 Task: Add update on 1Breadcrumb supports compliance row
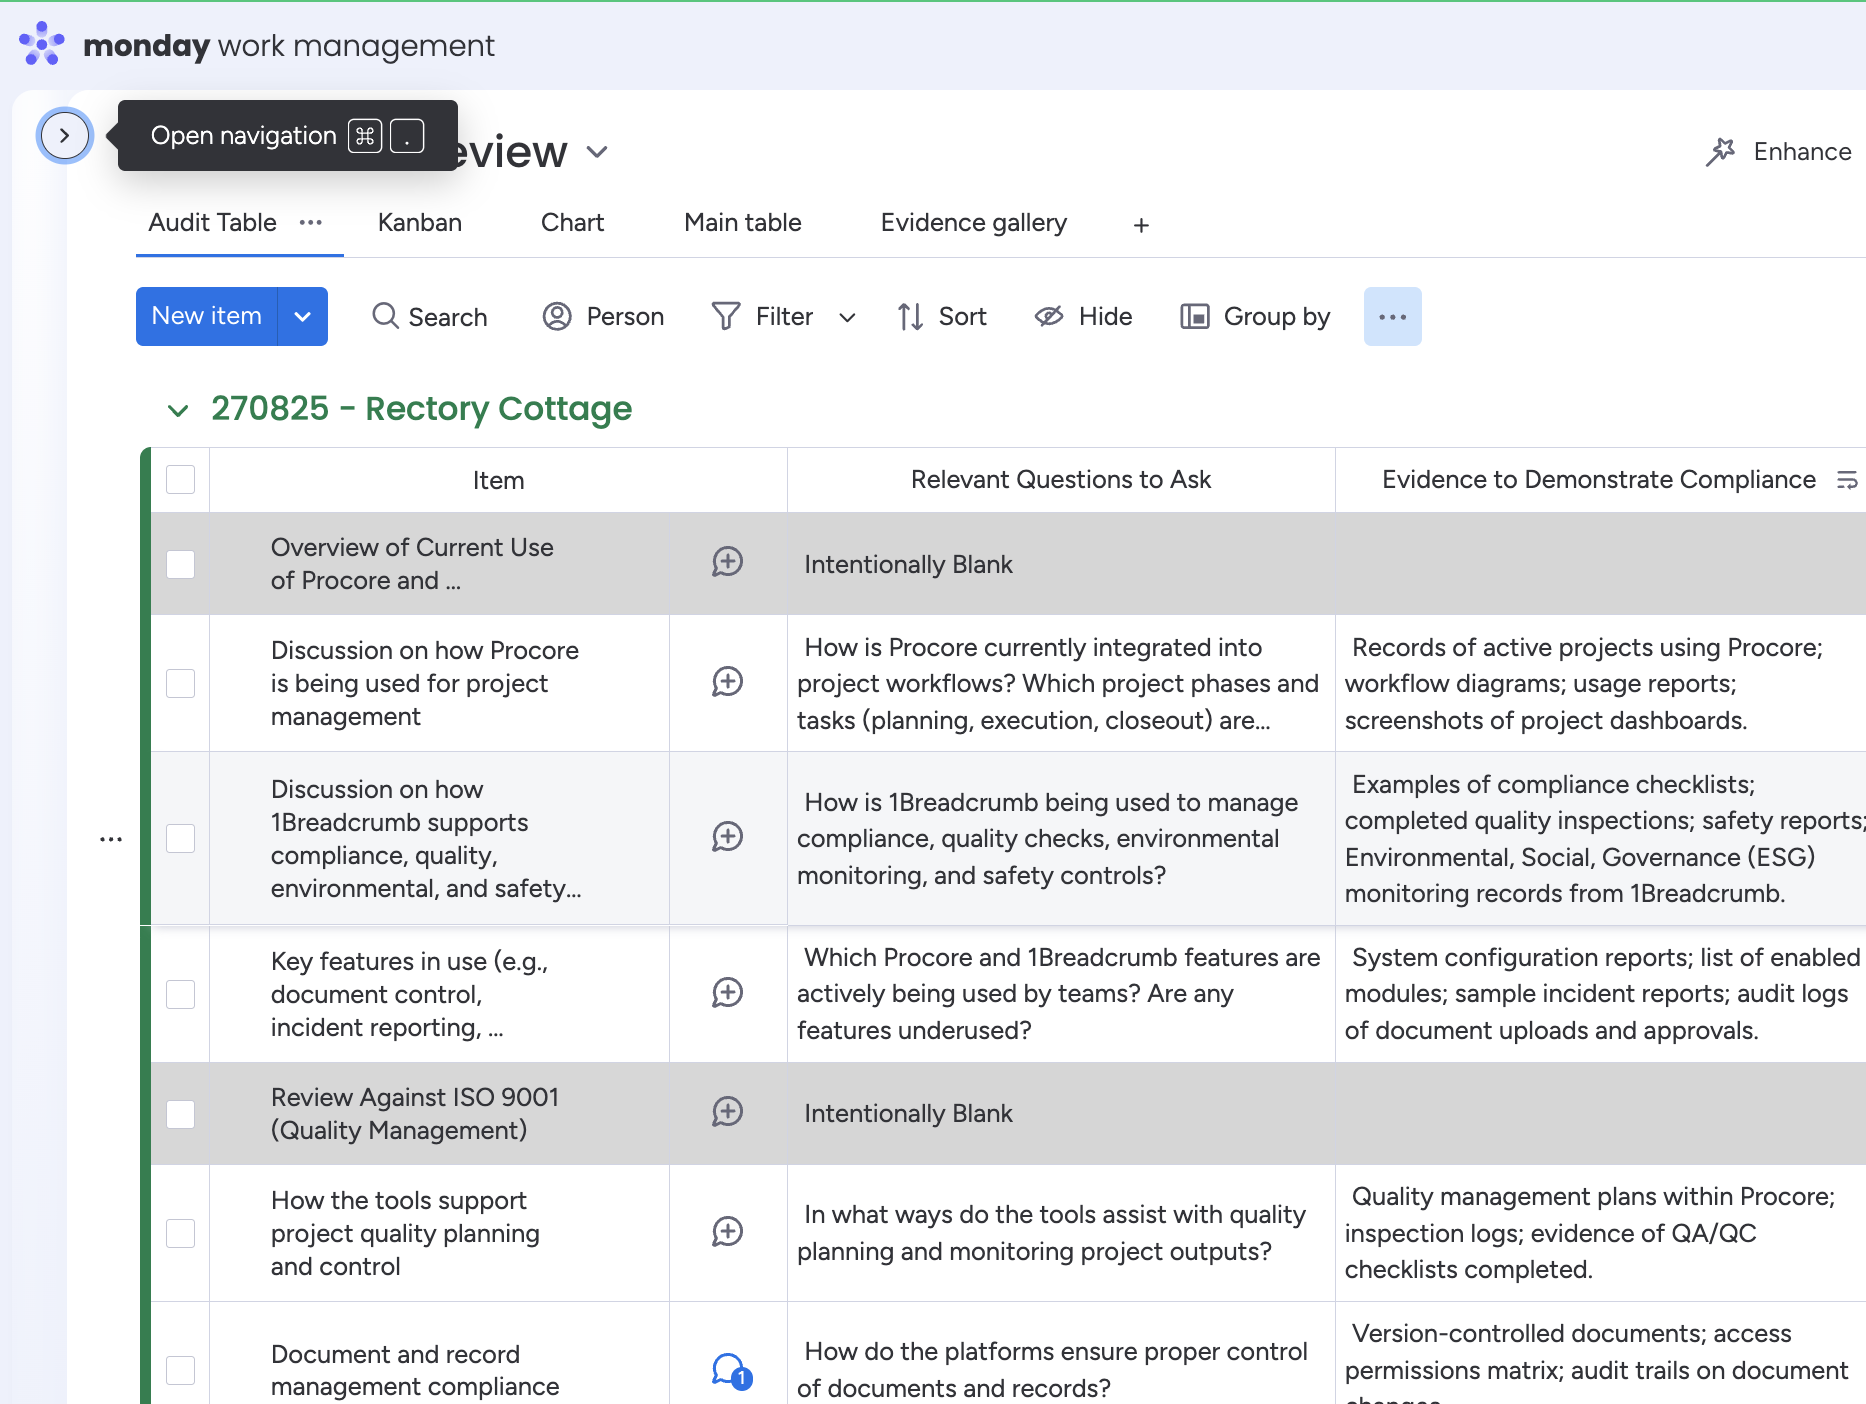727,837
